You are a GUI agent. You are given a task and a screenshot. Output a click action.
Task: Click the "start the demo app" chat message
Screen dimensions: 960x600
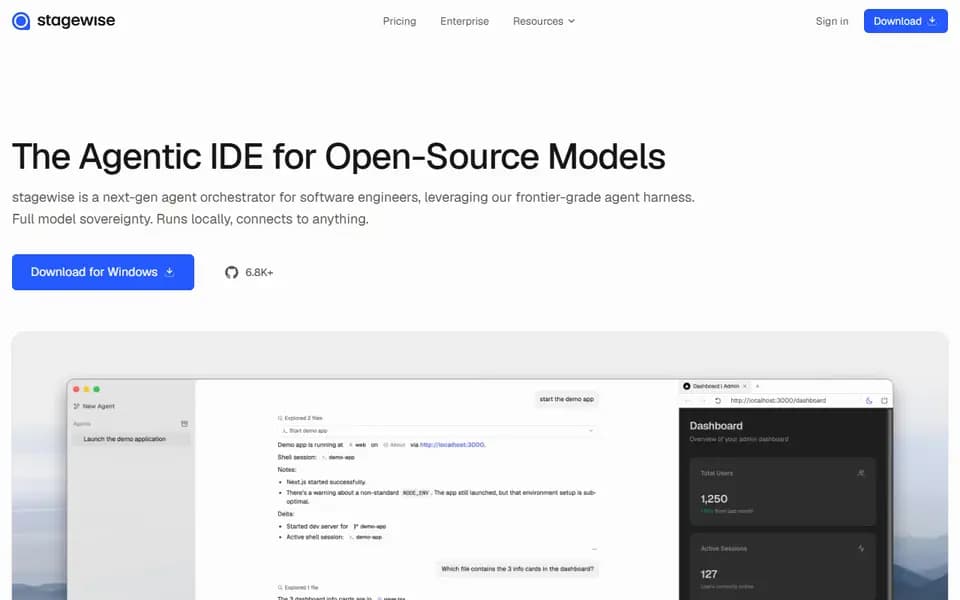coord(566,399)
